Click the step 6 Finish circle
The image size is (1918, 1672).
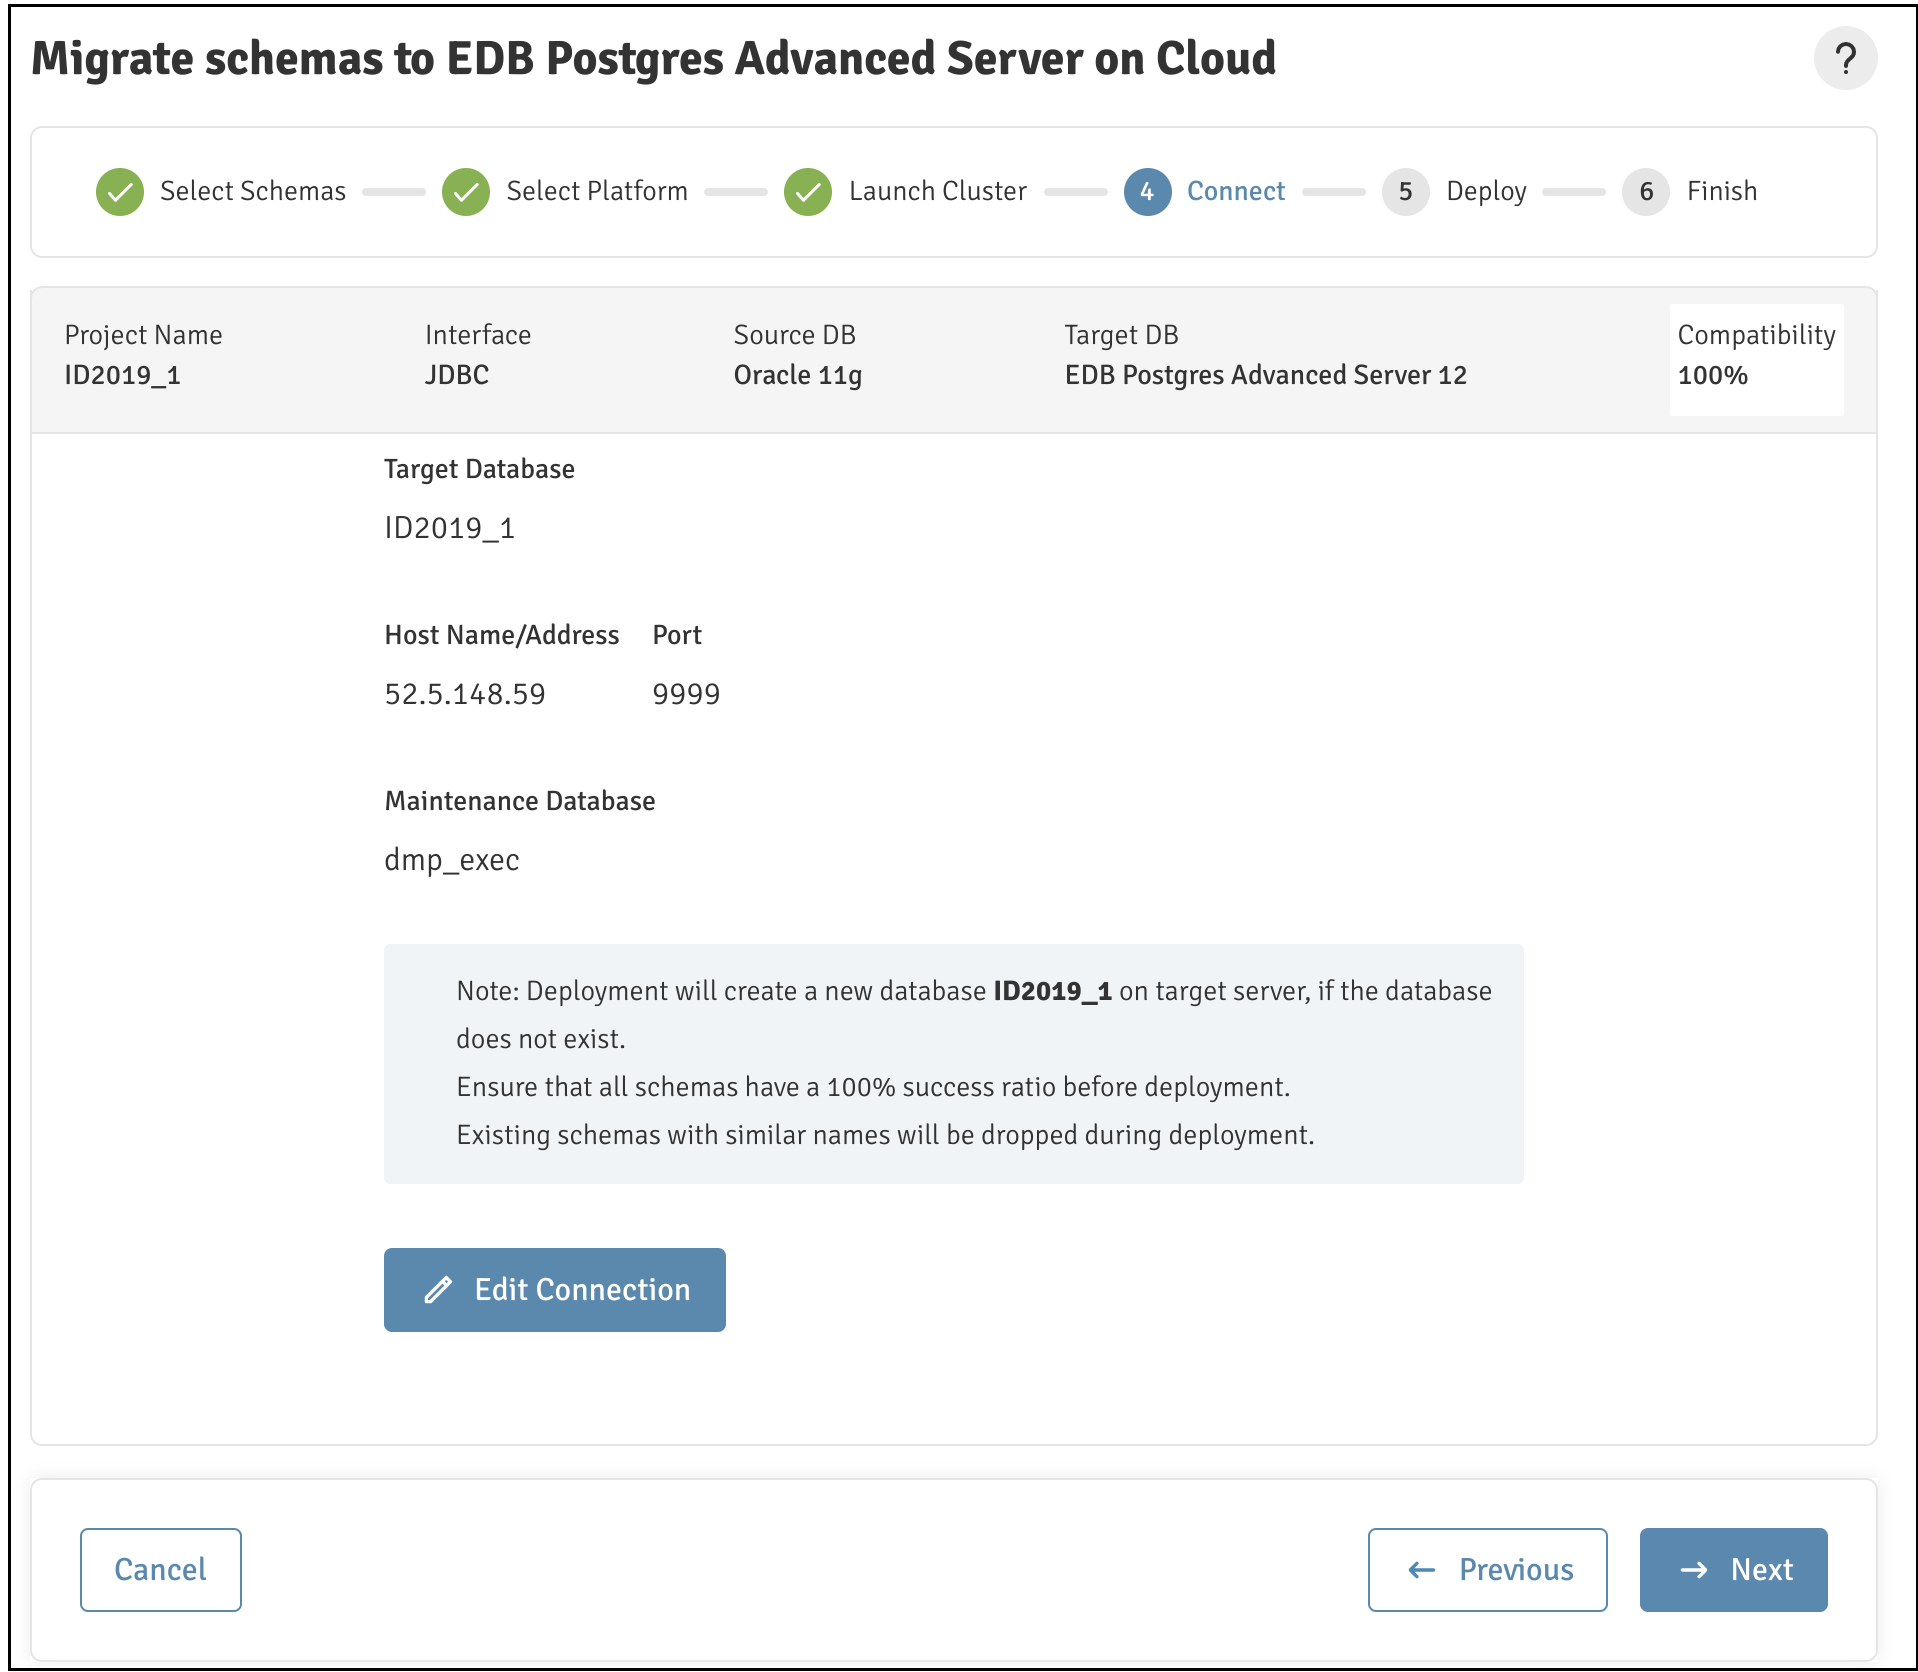[x=1646, y=191]
